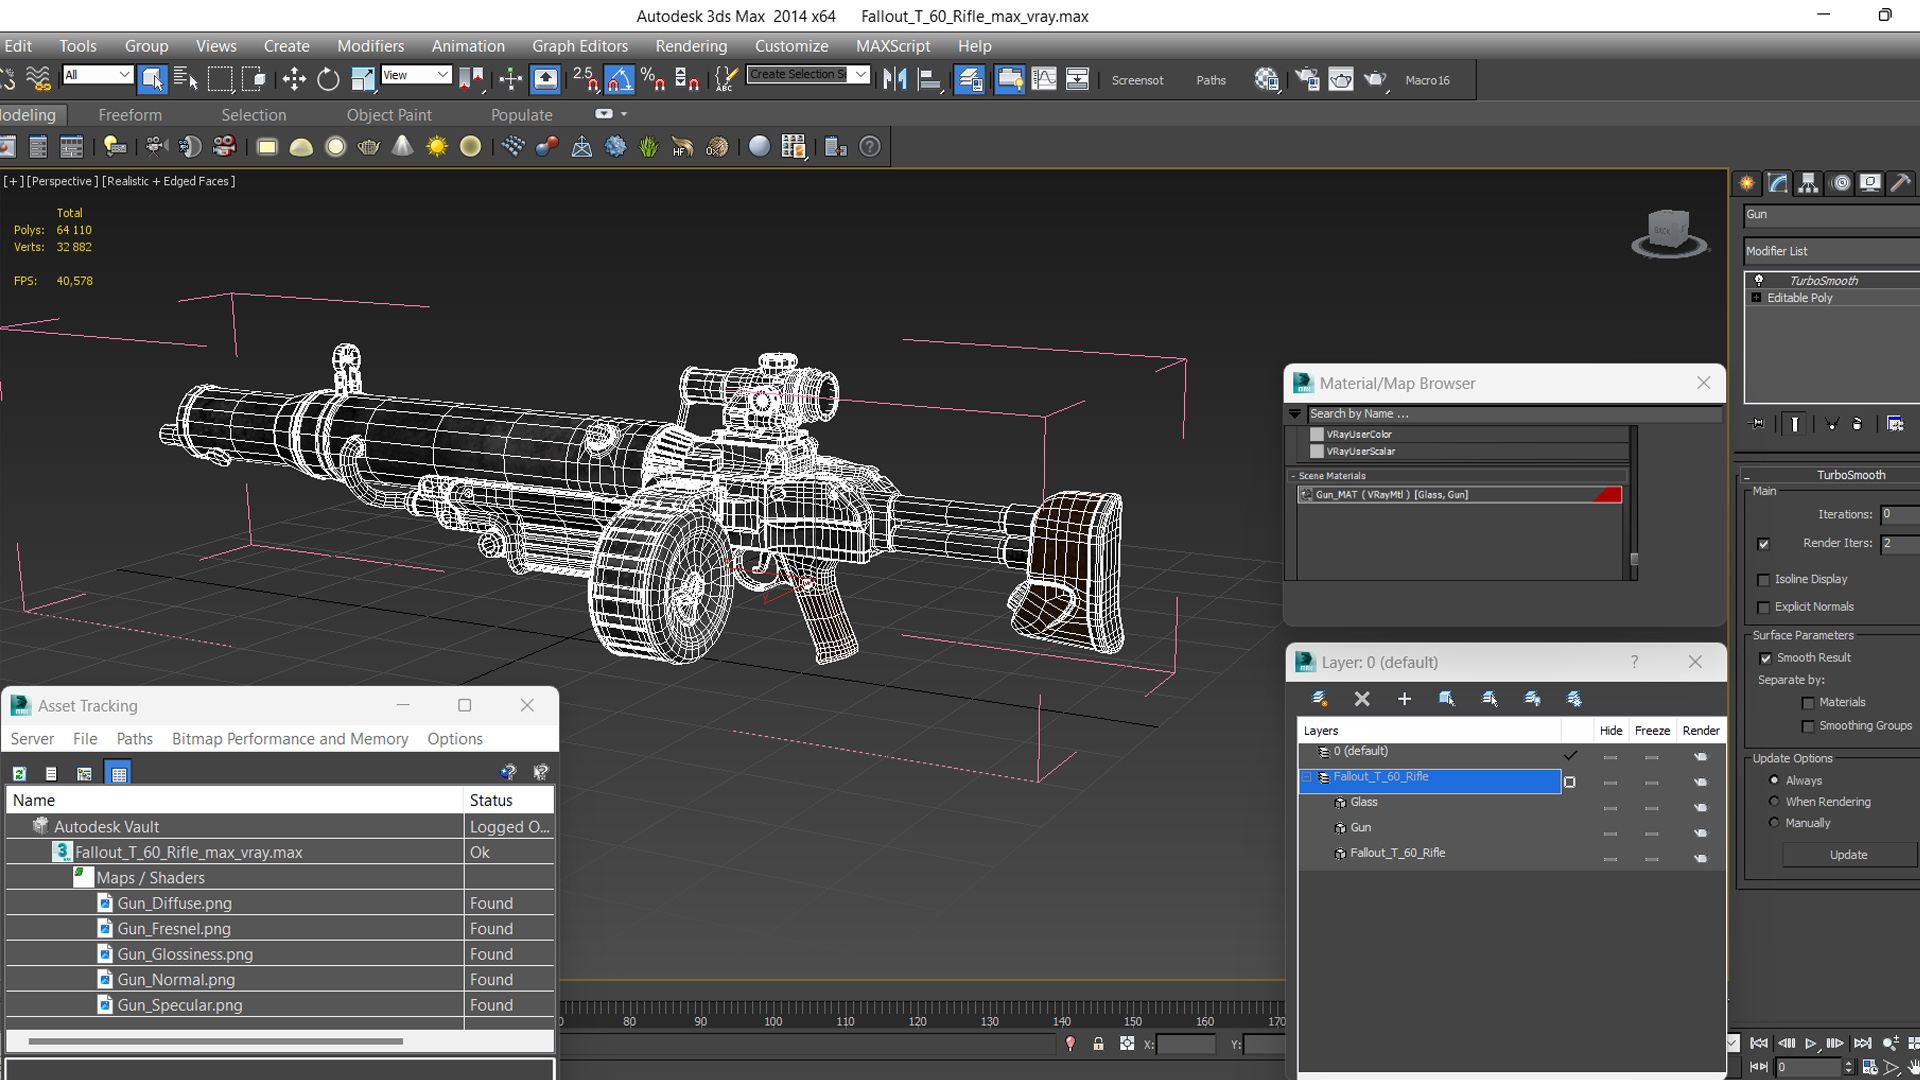The image size is (1920, 1080).
Task: Click the Macro16 toolbar button
Action: tap(1427, 80)
